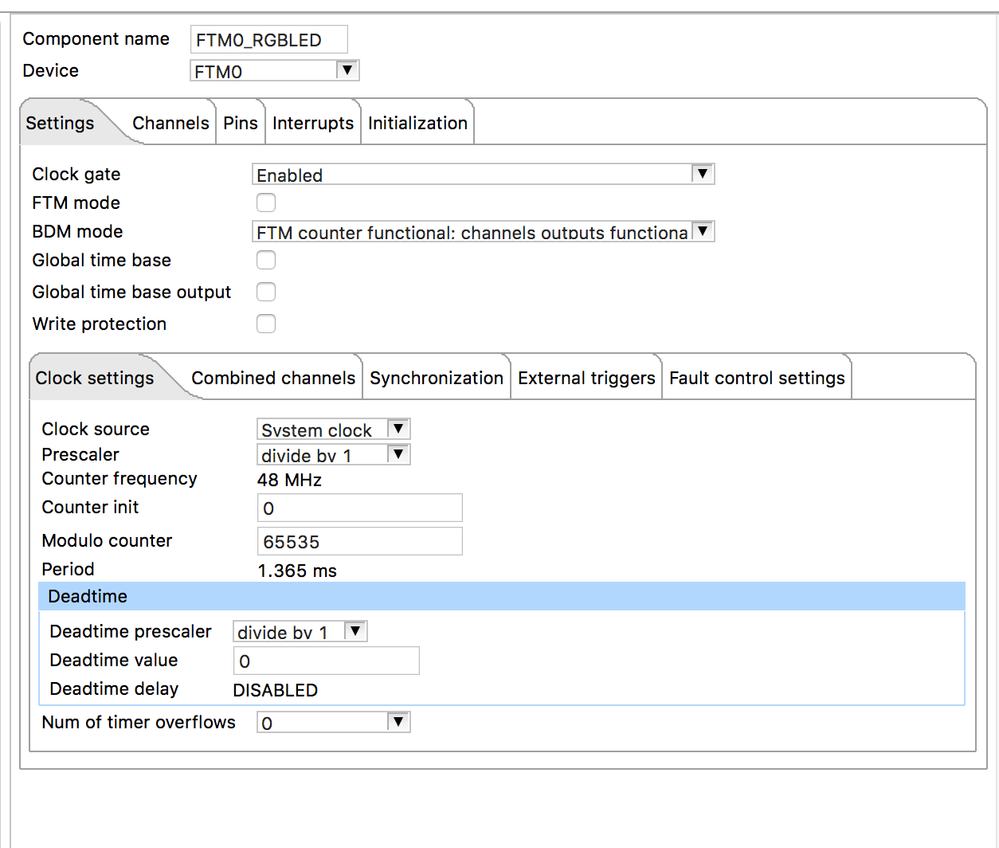Viewport: 999px width, 848px height.
Task: Check the Global time base output box
Action: [x=266, y=292]
